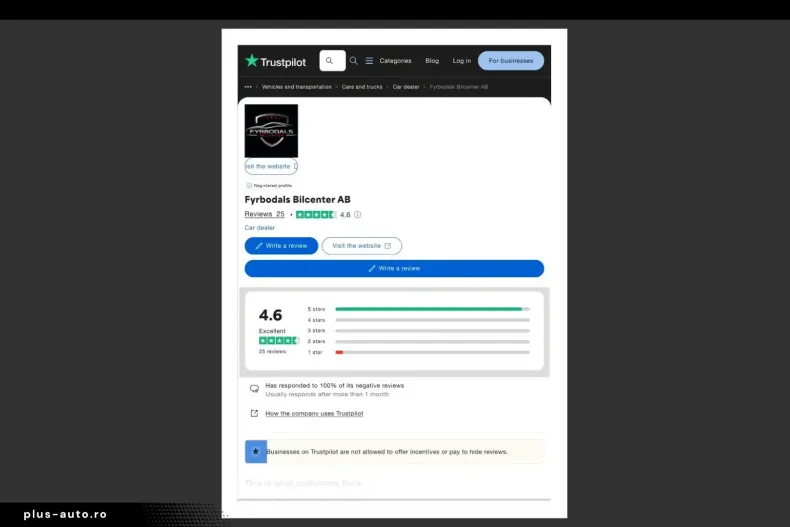Click the small blue Write a review button
The height and width of the screenshot is (527, 790).
coord(281,246)
